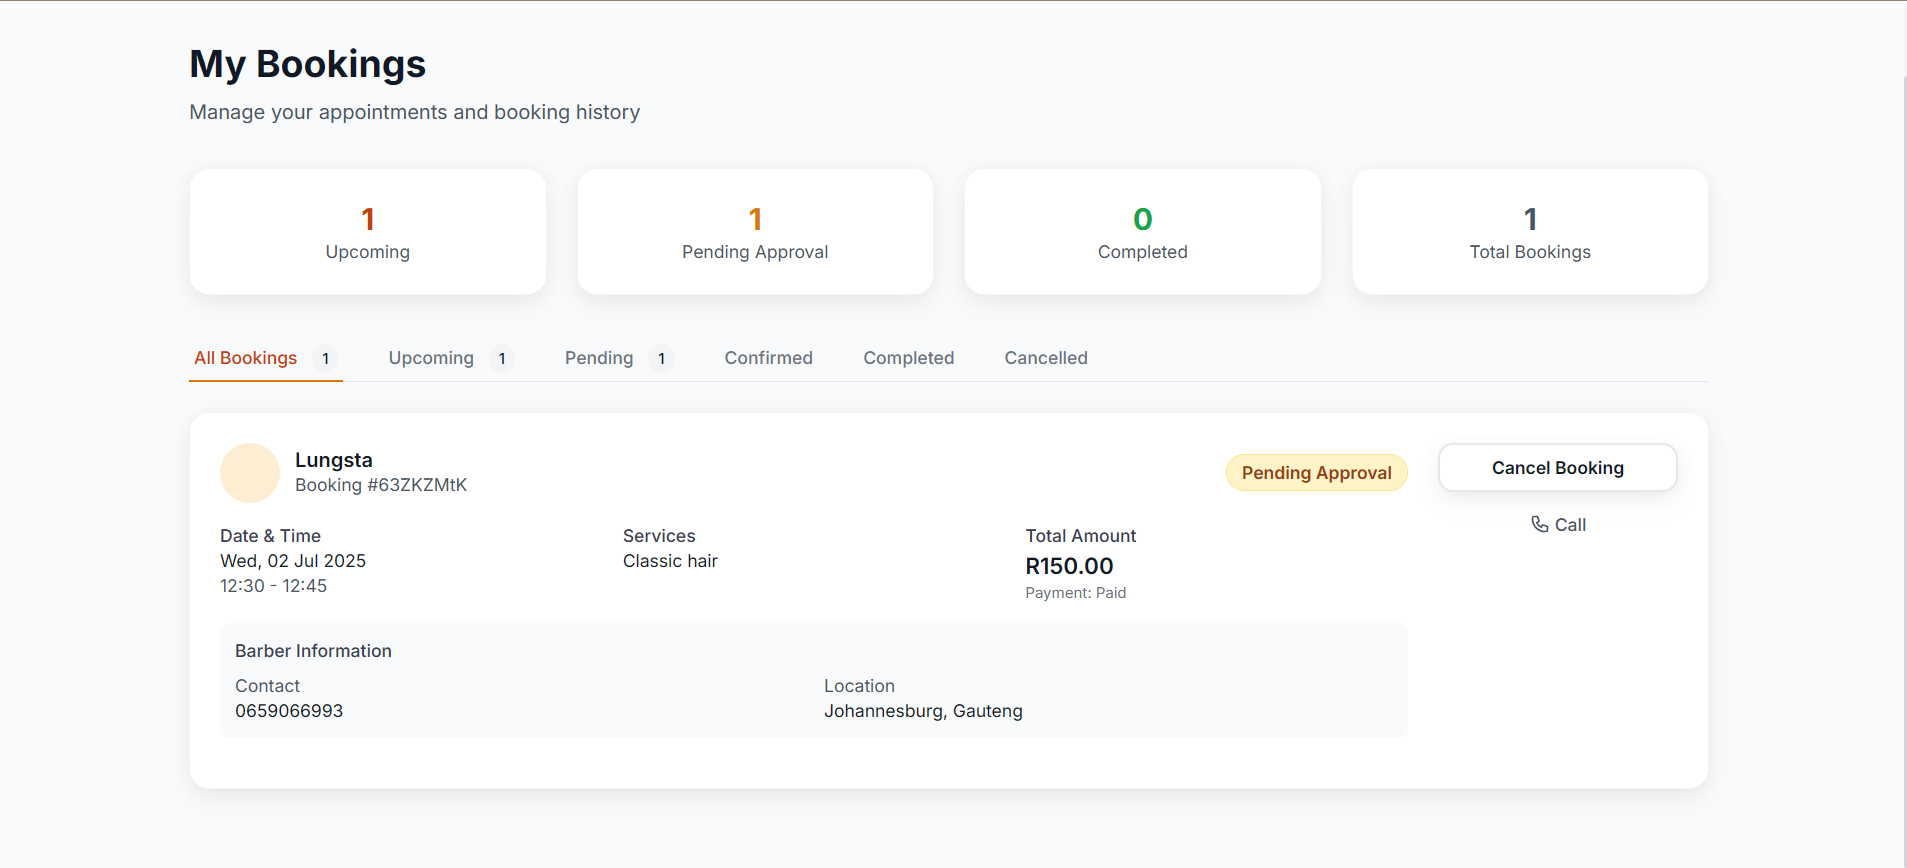Click Lungsta's round avatar picture
This screenshot has width=1907, height=868.
tap(250, 473)
